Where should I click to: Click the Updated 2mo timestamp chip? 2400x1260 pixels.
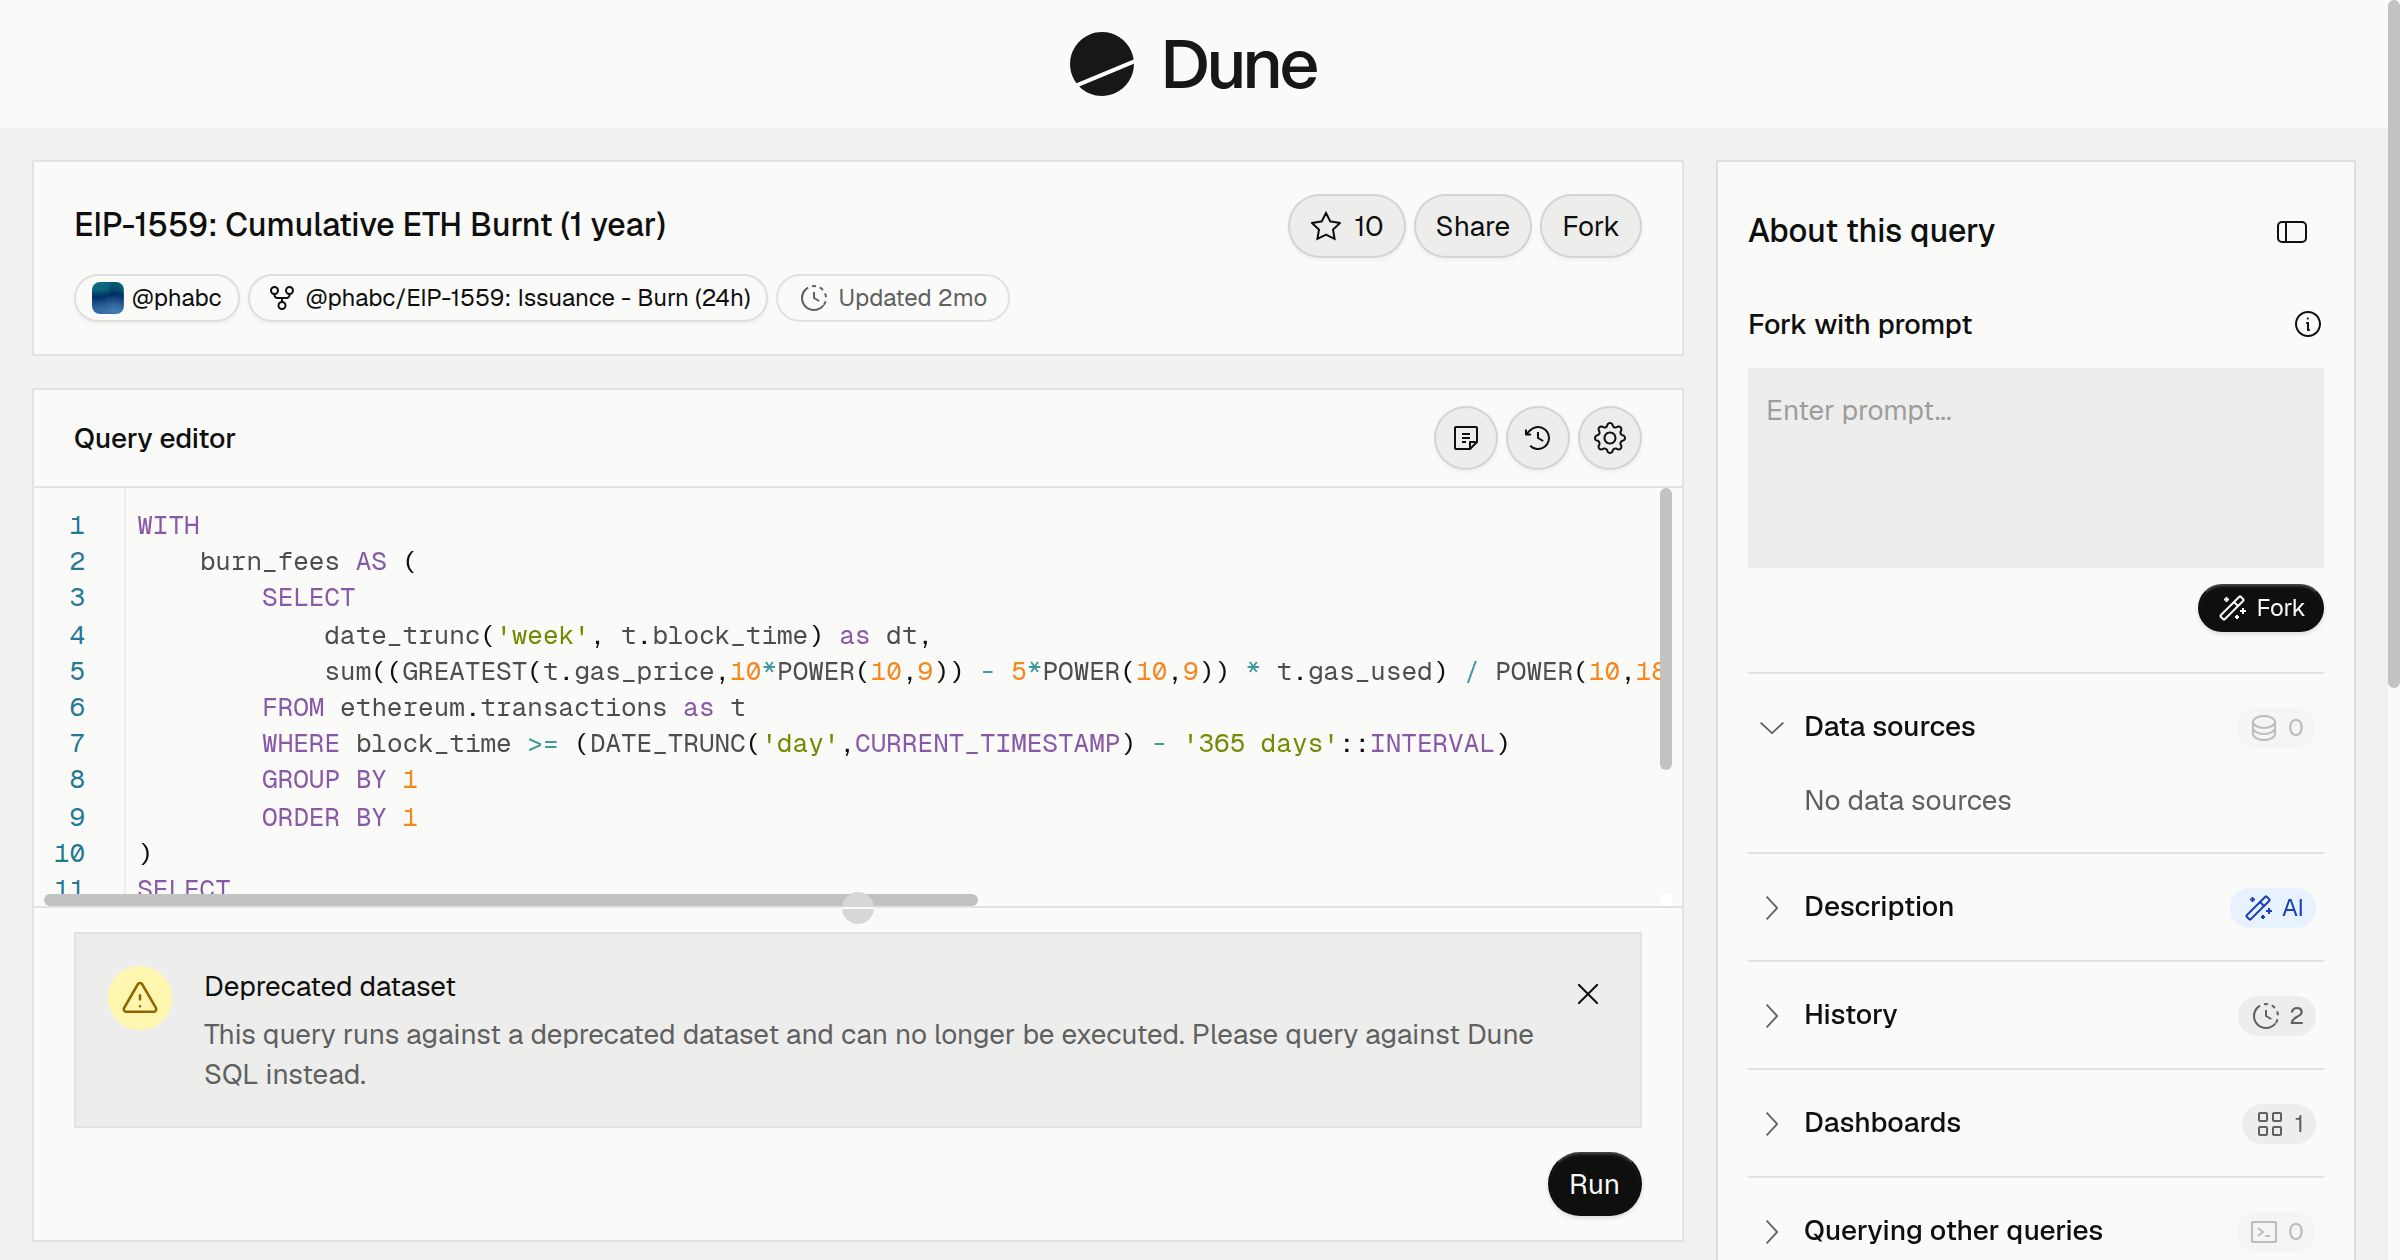click(893, 298)
